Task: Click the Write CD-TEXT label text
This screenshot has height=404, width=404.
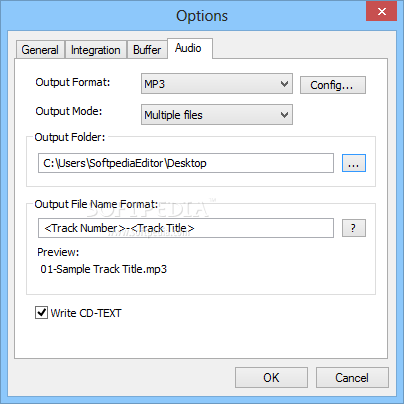Action: click(x=86, y=313)
